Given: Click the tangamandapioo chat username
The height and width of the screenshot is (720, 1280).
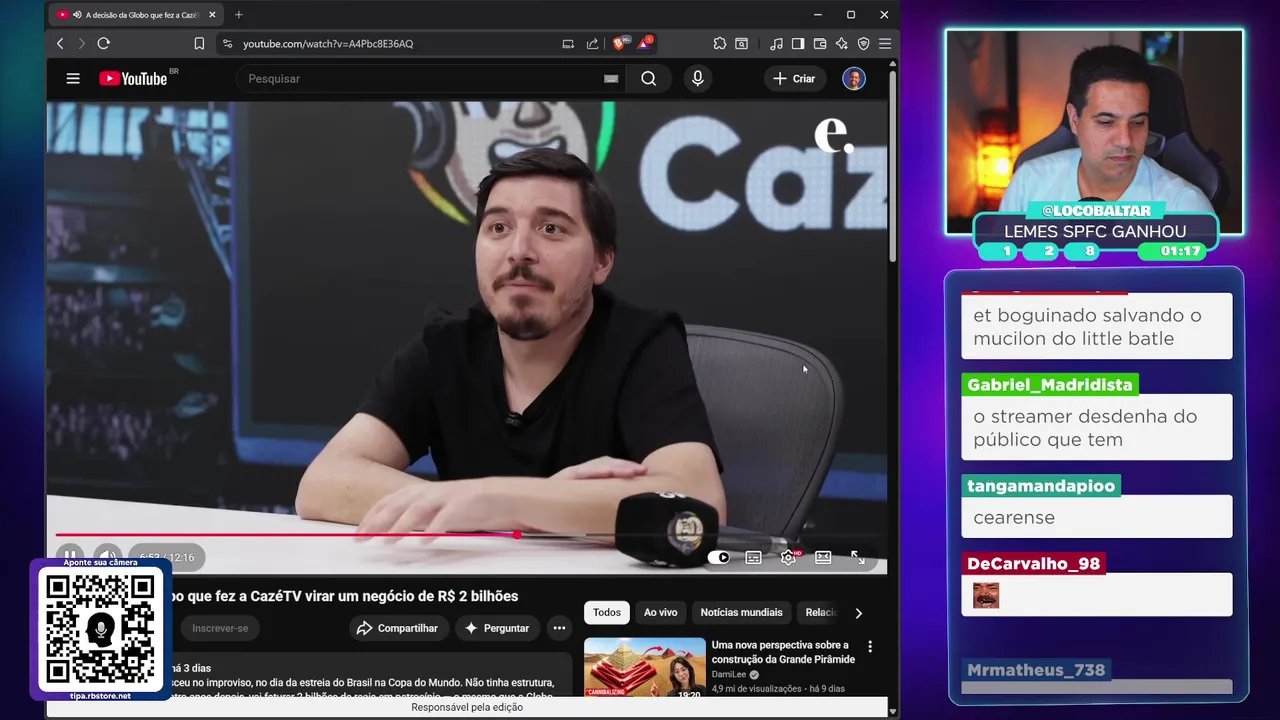Looking at the screenshot, I should pos(1041,486).
